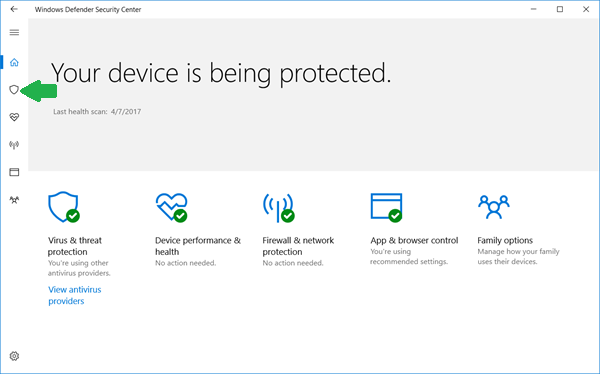Open Family options sidebar icon
Image resolution: width=600 pixels, height=374 pixels.
pyautogui.click(x=14, y=200)
